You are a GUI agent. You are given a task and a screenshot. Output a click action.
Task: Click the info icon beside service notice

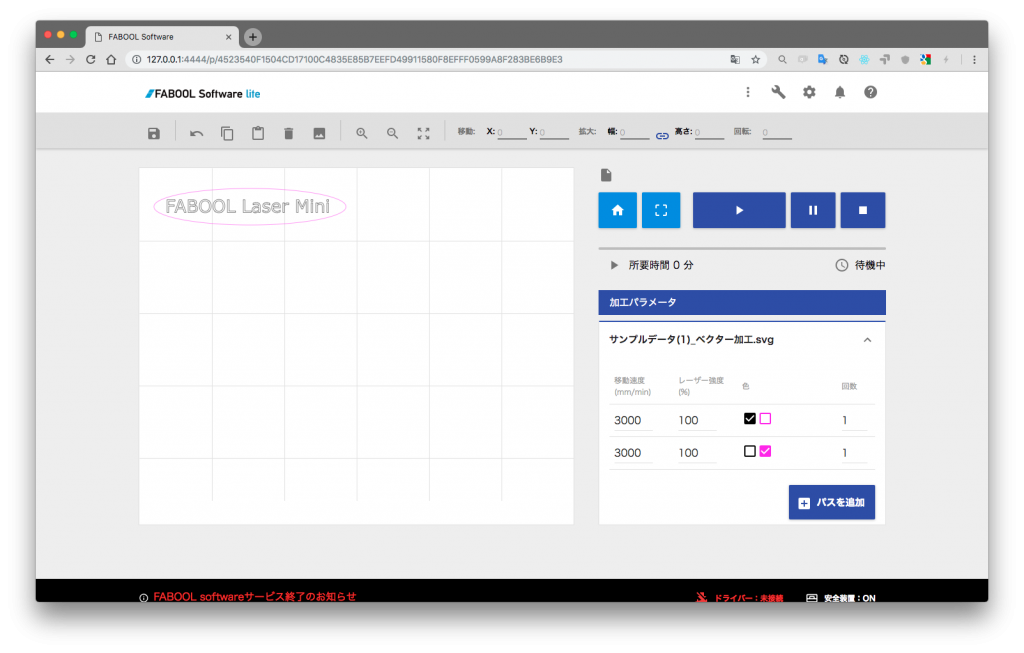(x=144, y=597)
